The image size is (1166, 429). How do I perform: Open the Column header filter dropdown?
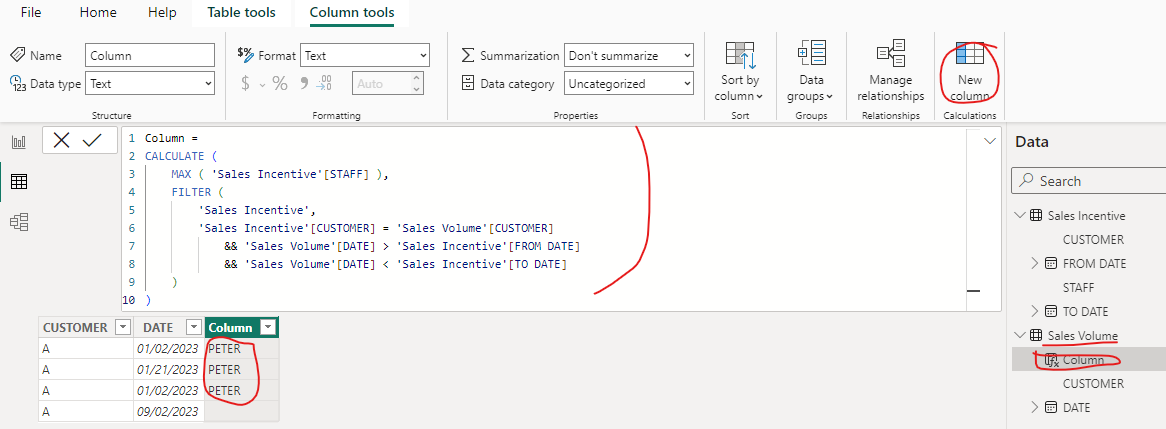tap(269, 328)
